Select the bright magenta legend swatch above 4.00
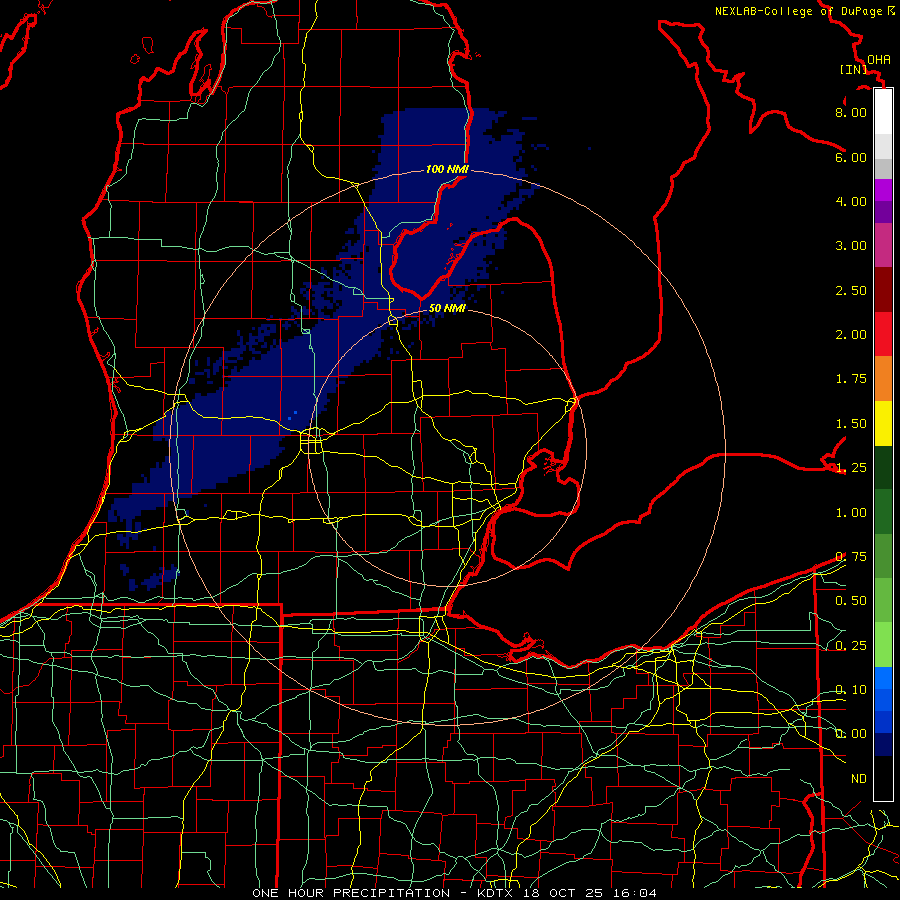 (x=883, y=190)
